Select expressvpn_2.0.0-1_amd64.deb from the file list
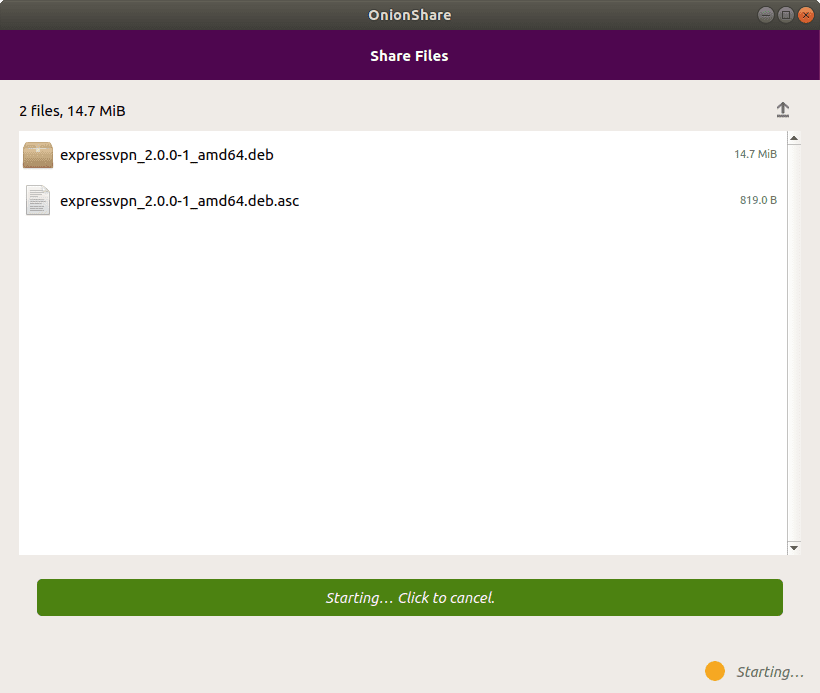Image resolution: width=820 pixels, height=693 pixels. pyautogui.click(x=165, y=155)
